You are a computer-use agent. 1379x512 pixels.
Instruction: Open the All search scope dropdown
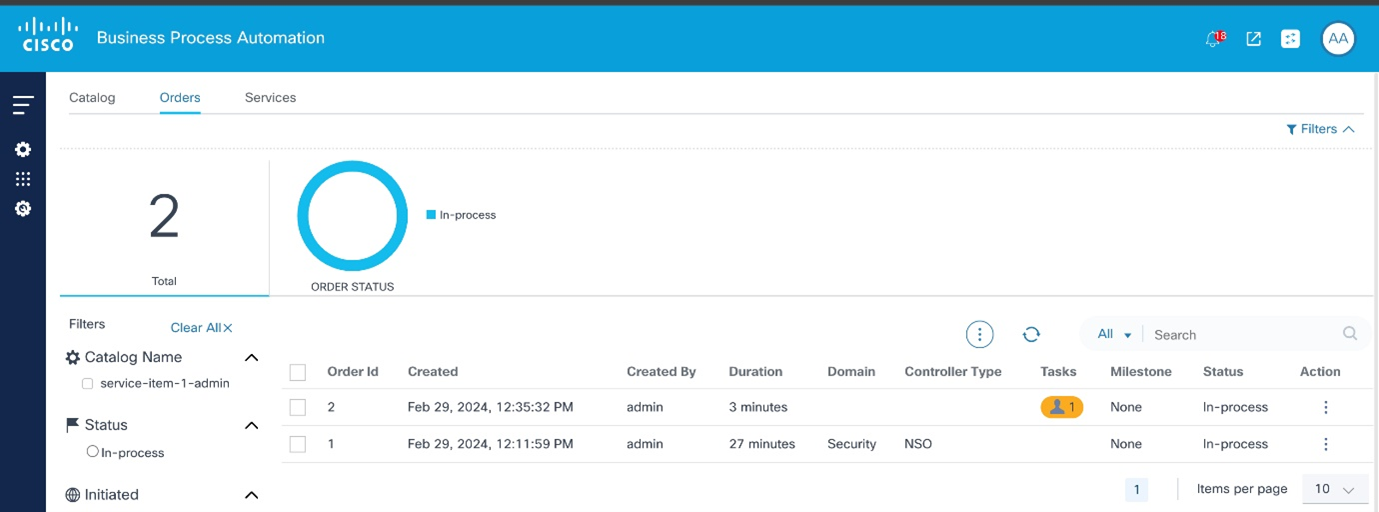tap(1114, 334)
